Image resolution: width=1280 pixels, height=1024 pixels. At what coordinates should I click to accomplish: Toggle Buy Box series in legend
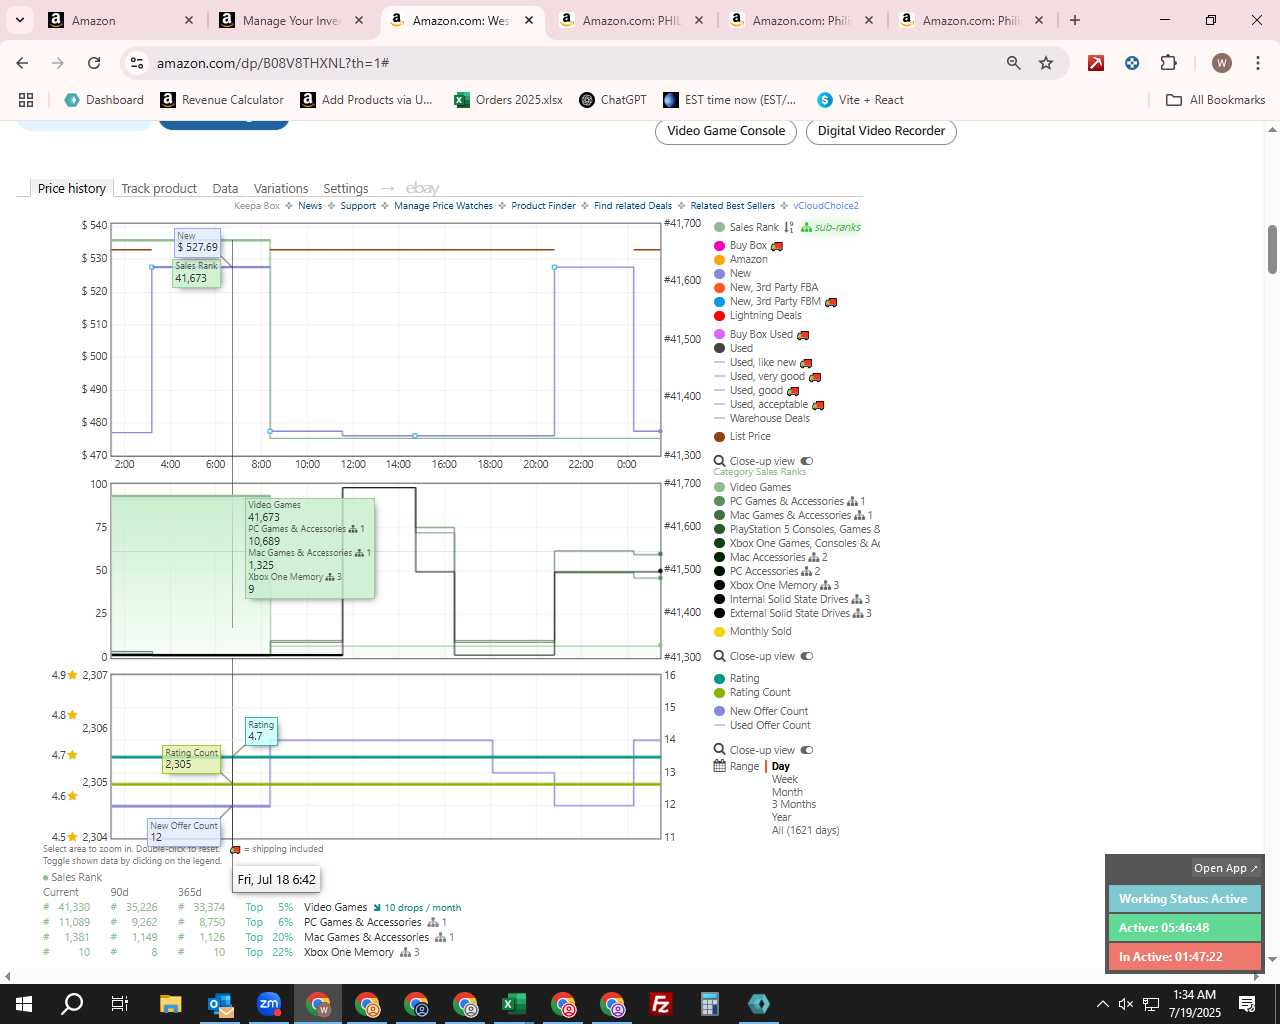click(x=749, y=245)
